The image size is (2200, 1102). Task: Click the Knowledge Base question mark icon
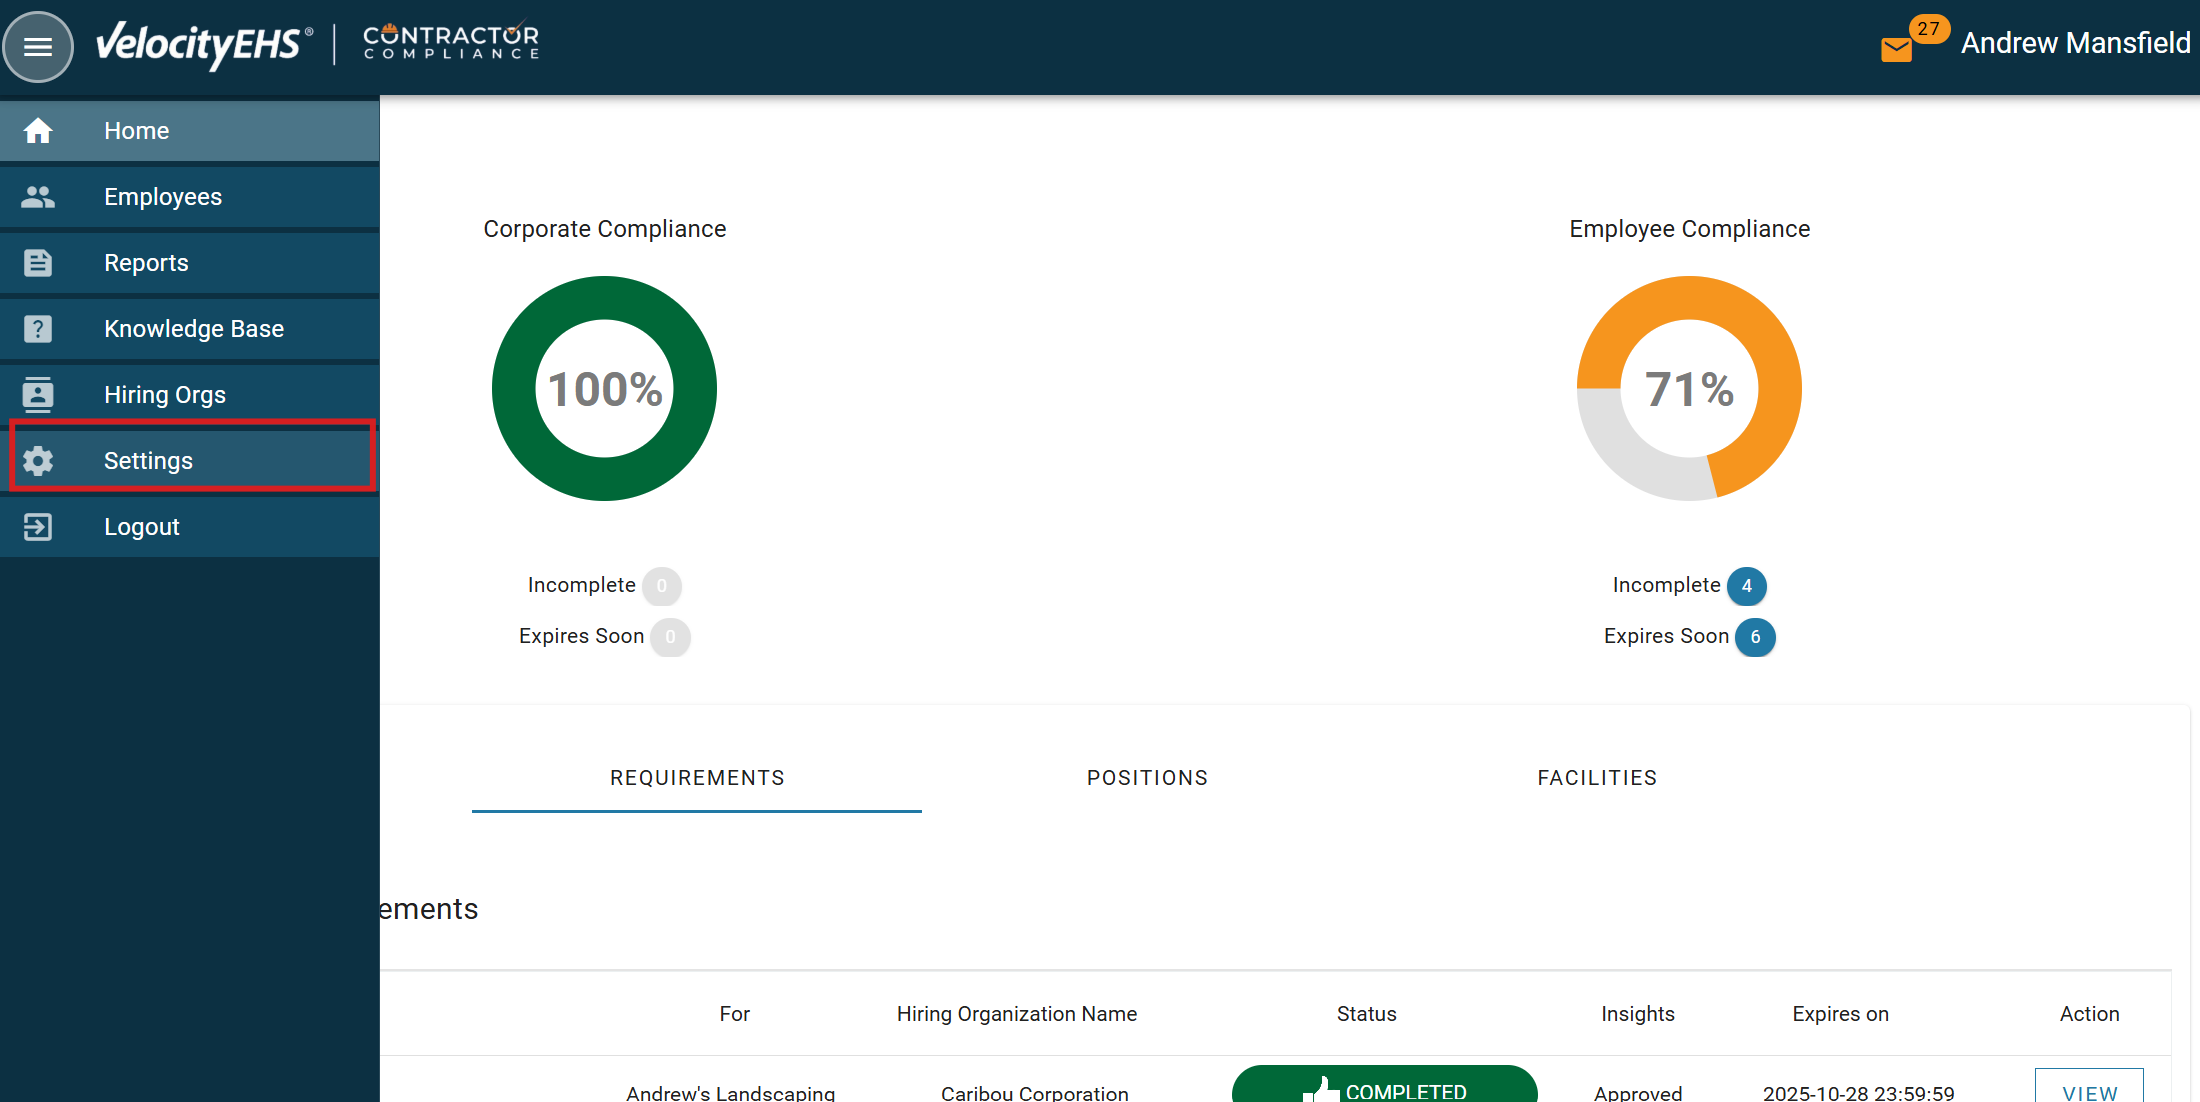pos(38,329)
